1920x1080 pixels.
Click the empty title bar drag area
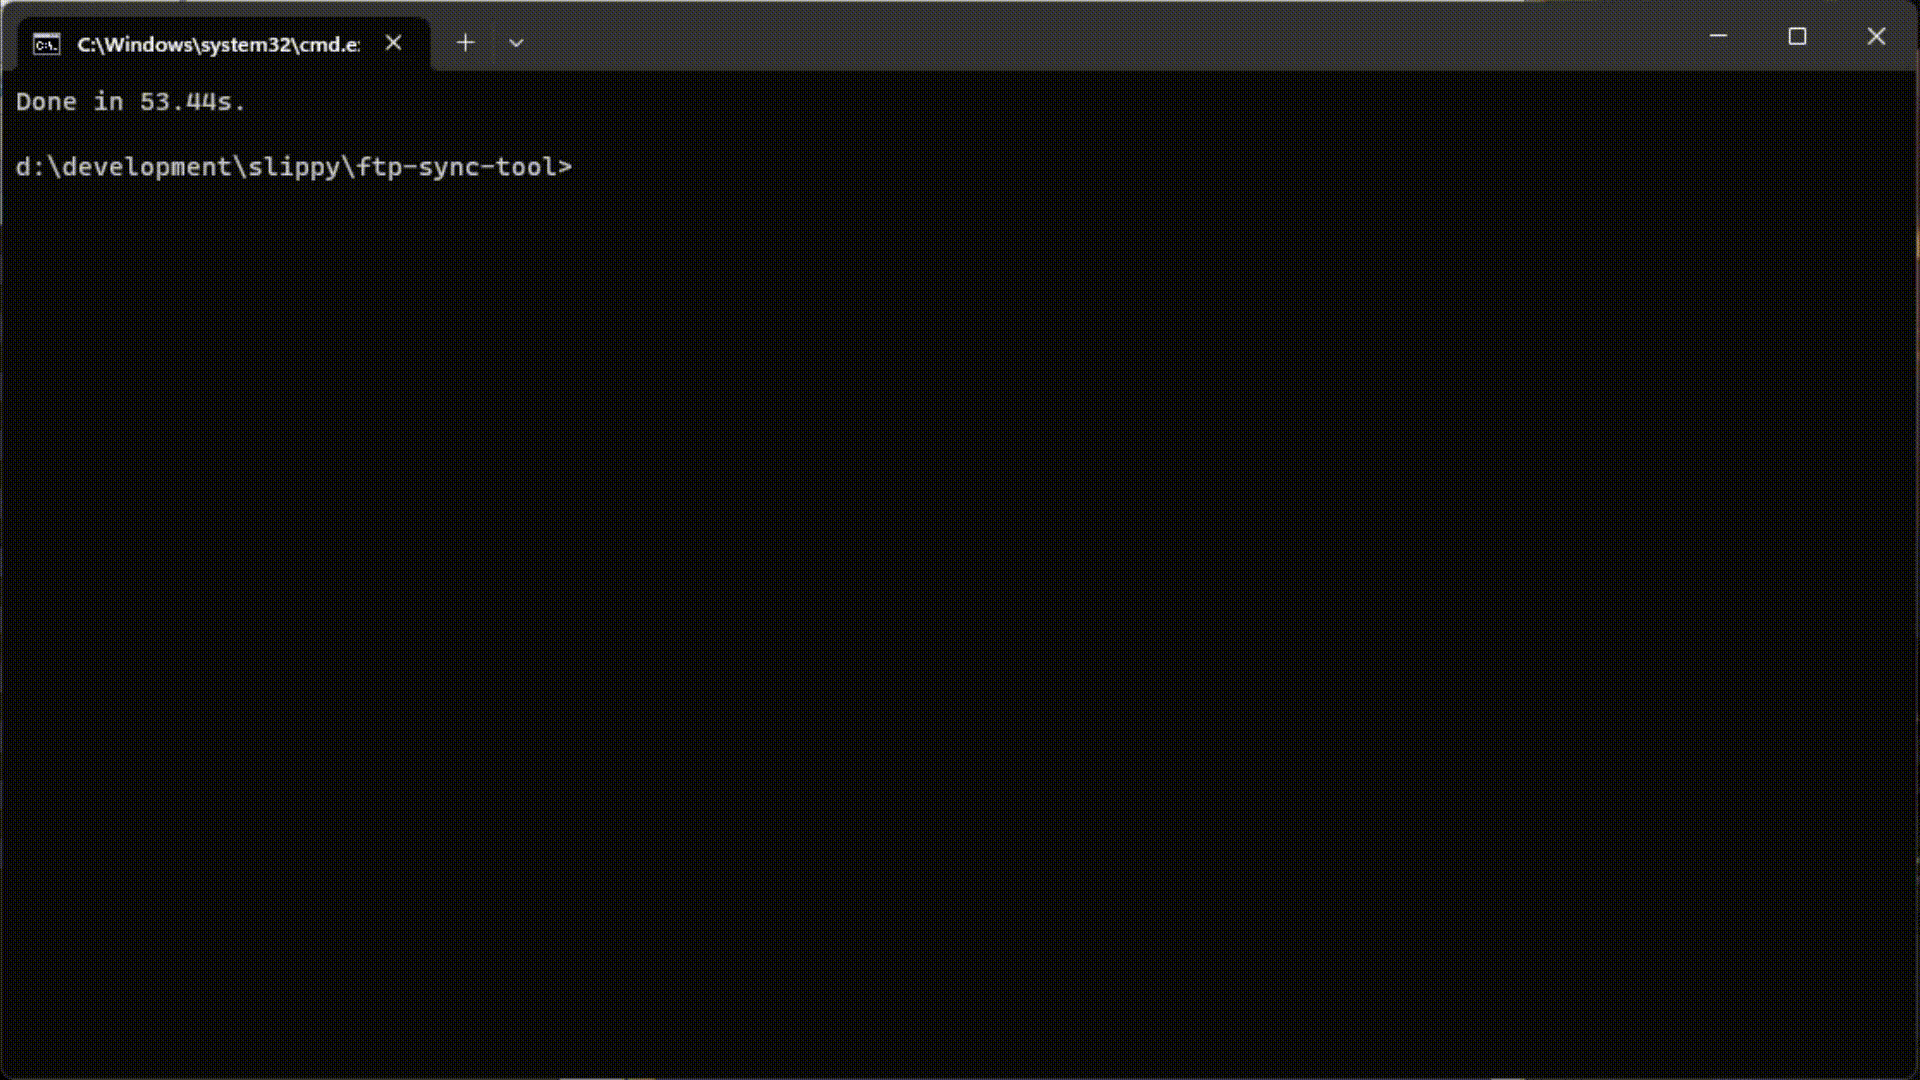1100,37
